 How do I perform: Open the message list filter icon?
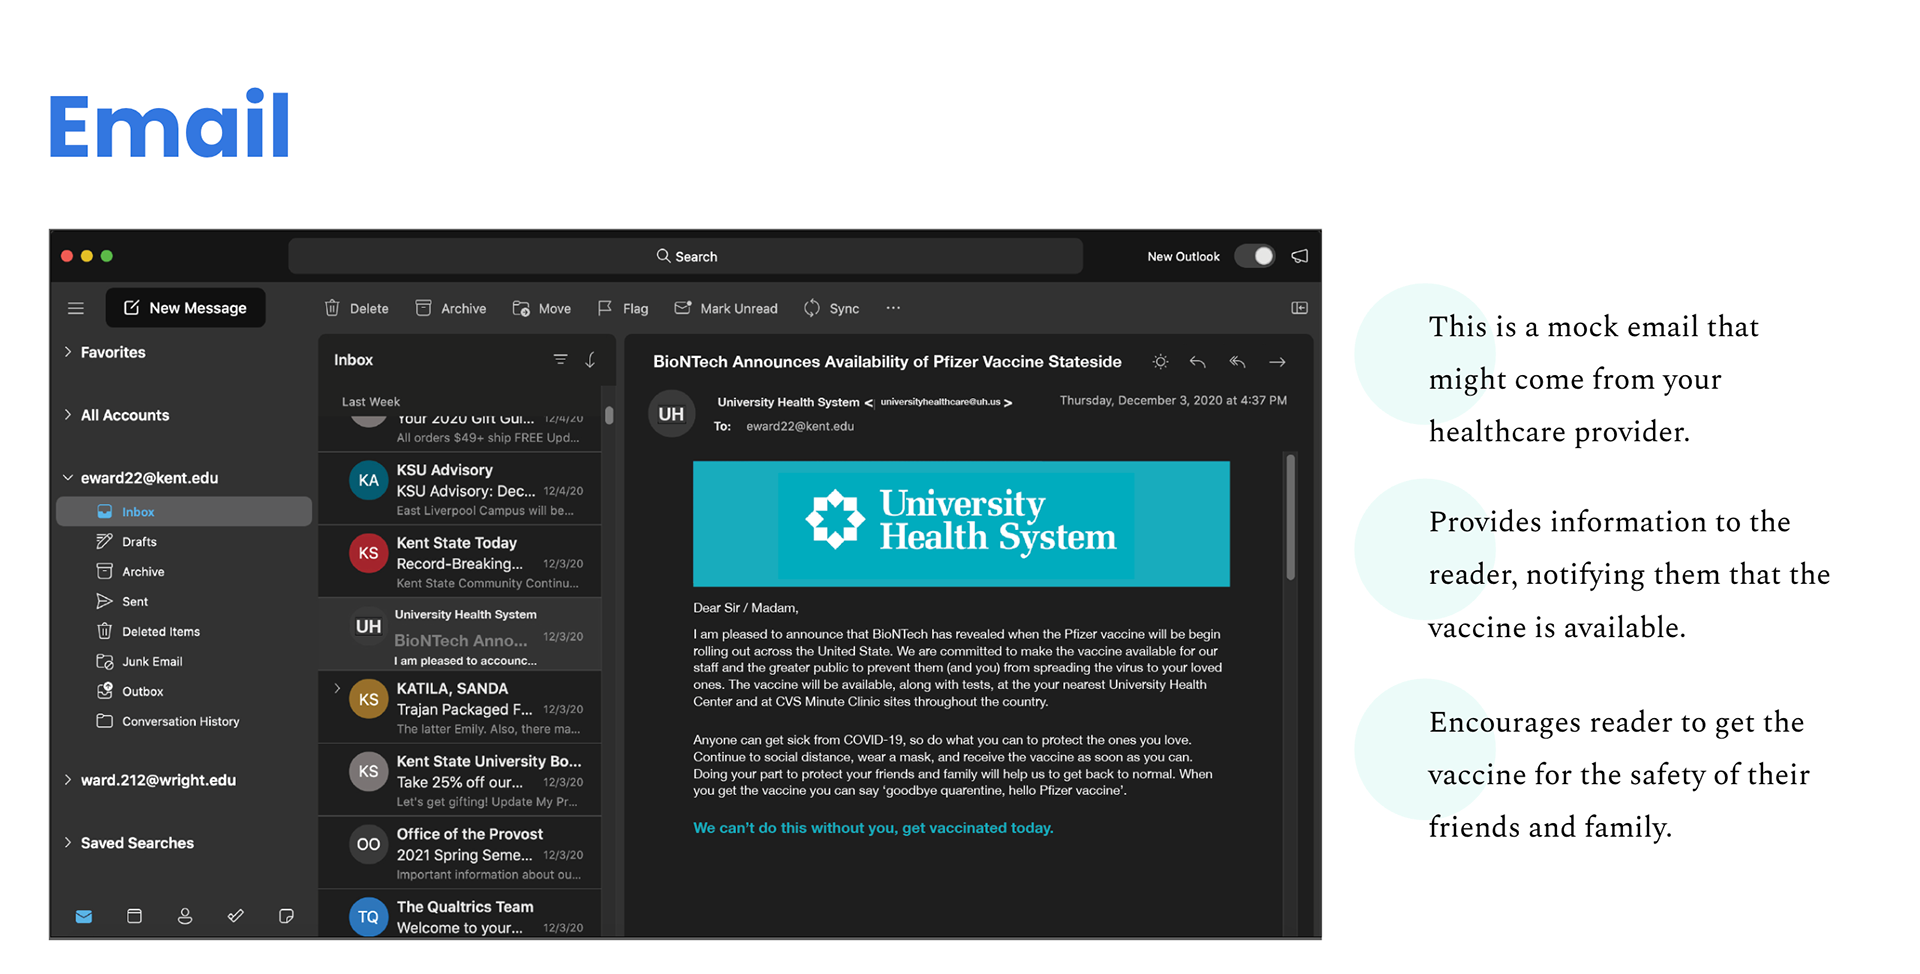pyautogui.click(x=560, y=359)
